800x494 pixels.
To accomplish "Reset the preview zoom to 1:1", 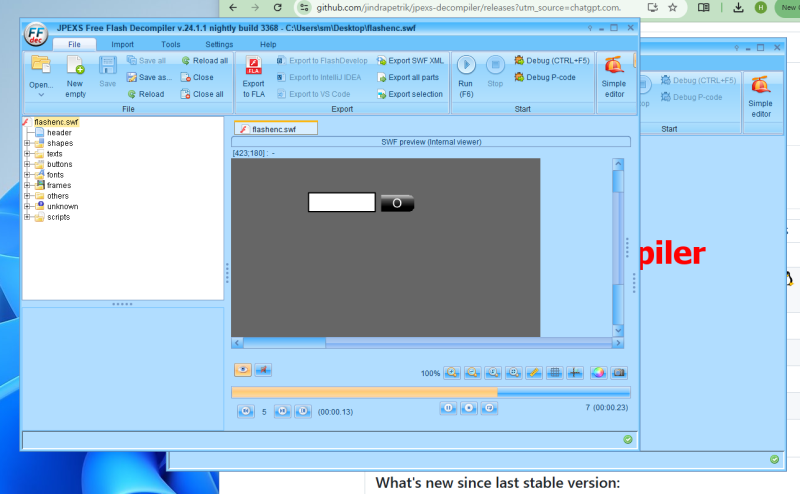I will (x=493, y=373).
